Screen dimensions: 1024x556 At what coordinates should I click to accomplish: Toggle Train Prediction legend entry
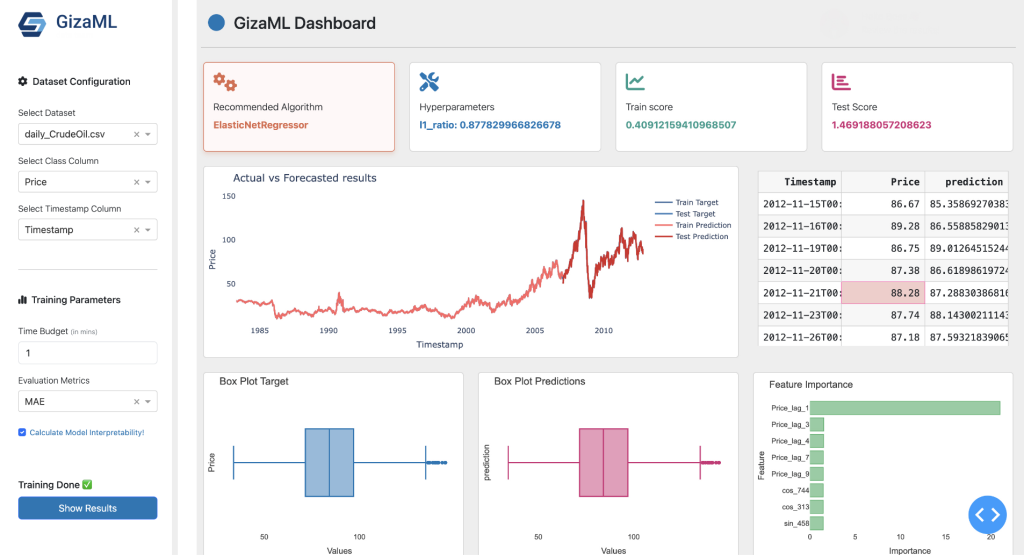click(x=693, y=225)
